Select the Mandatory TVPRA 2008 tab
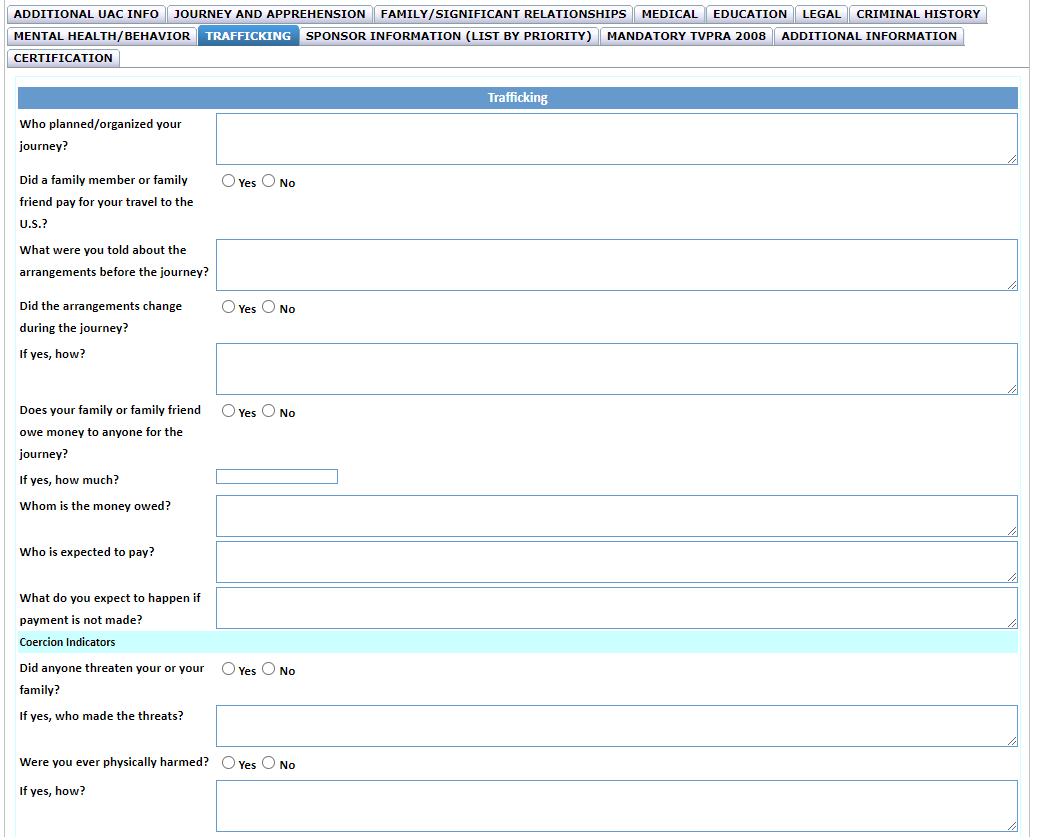The width and height of the screenshot is (1039, 837). [686, 36]
